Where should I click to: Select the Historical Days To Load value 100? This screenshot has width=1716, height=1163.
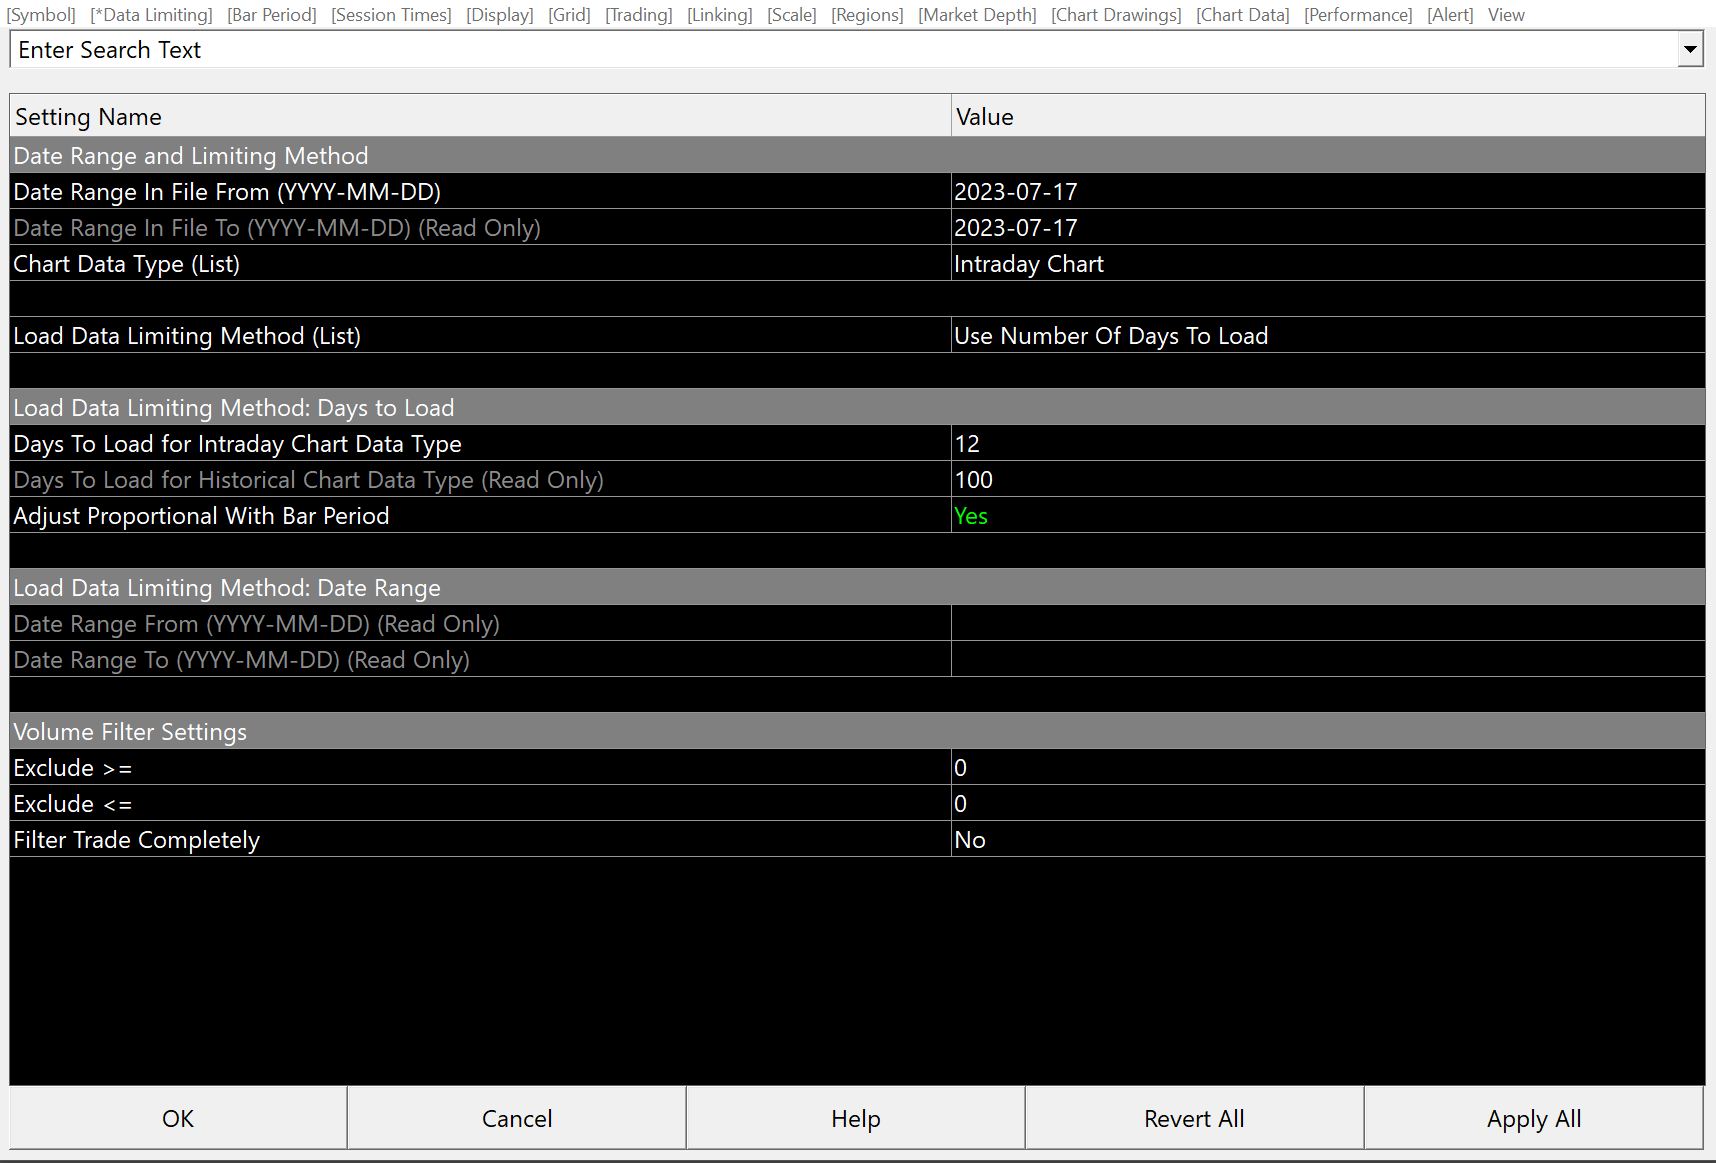(x=1328, y=479)
